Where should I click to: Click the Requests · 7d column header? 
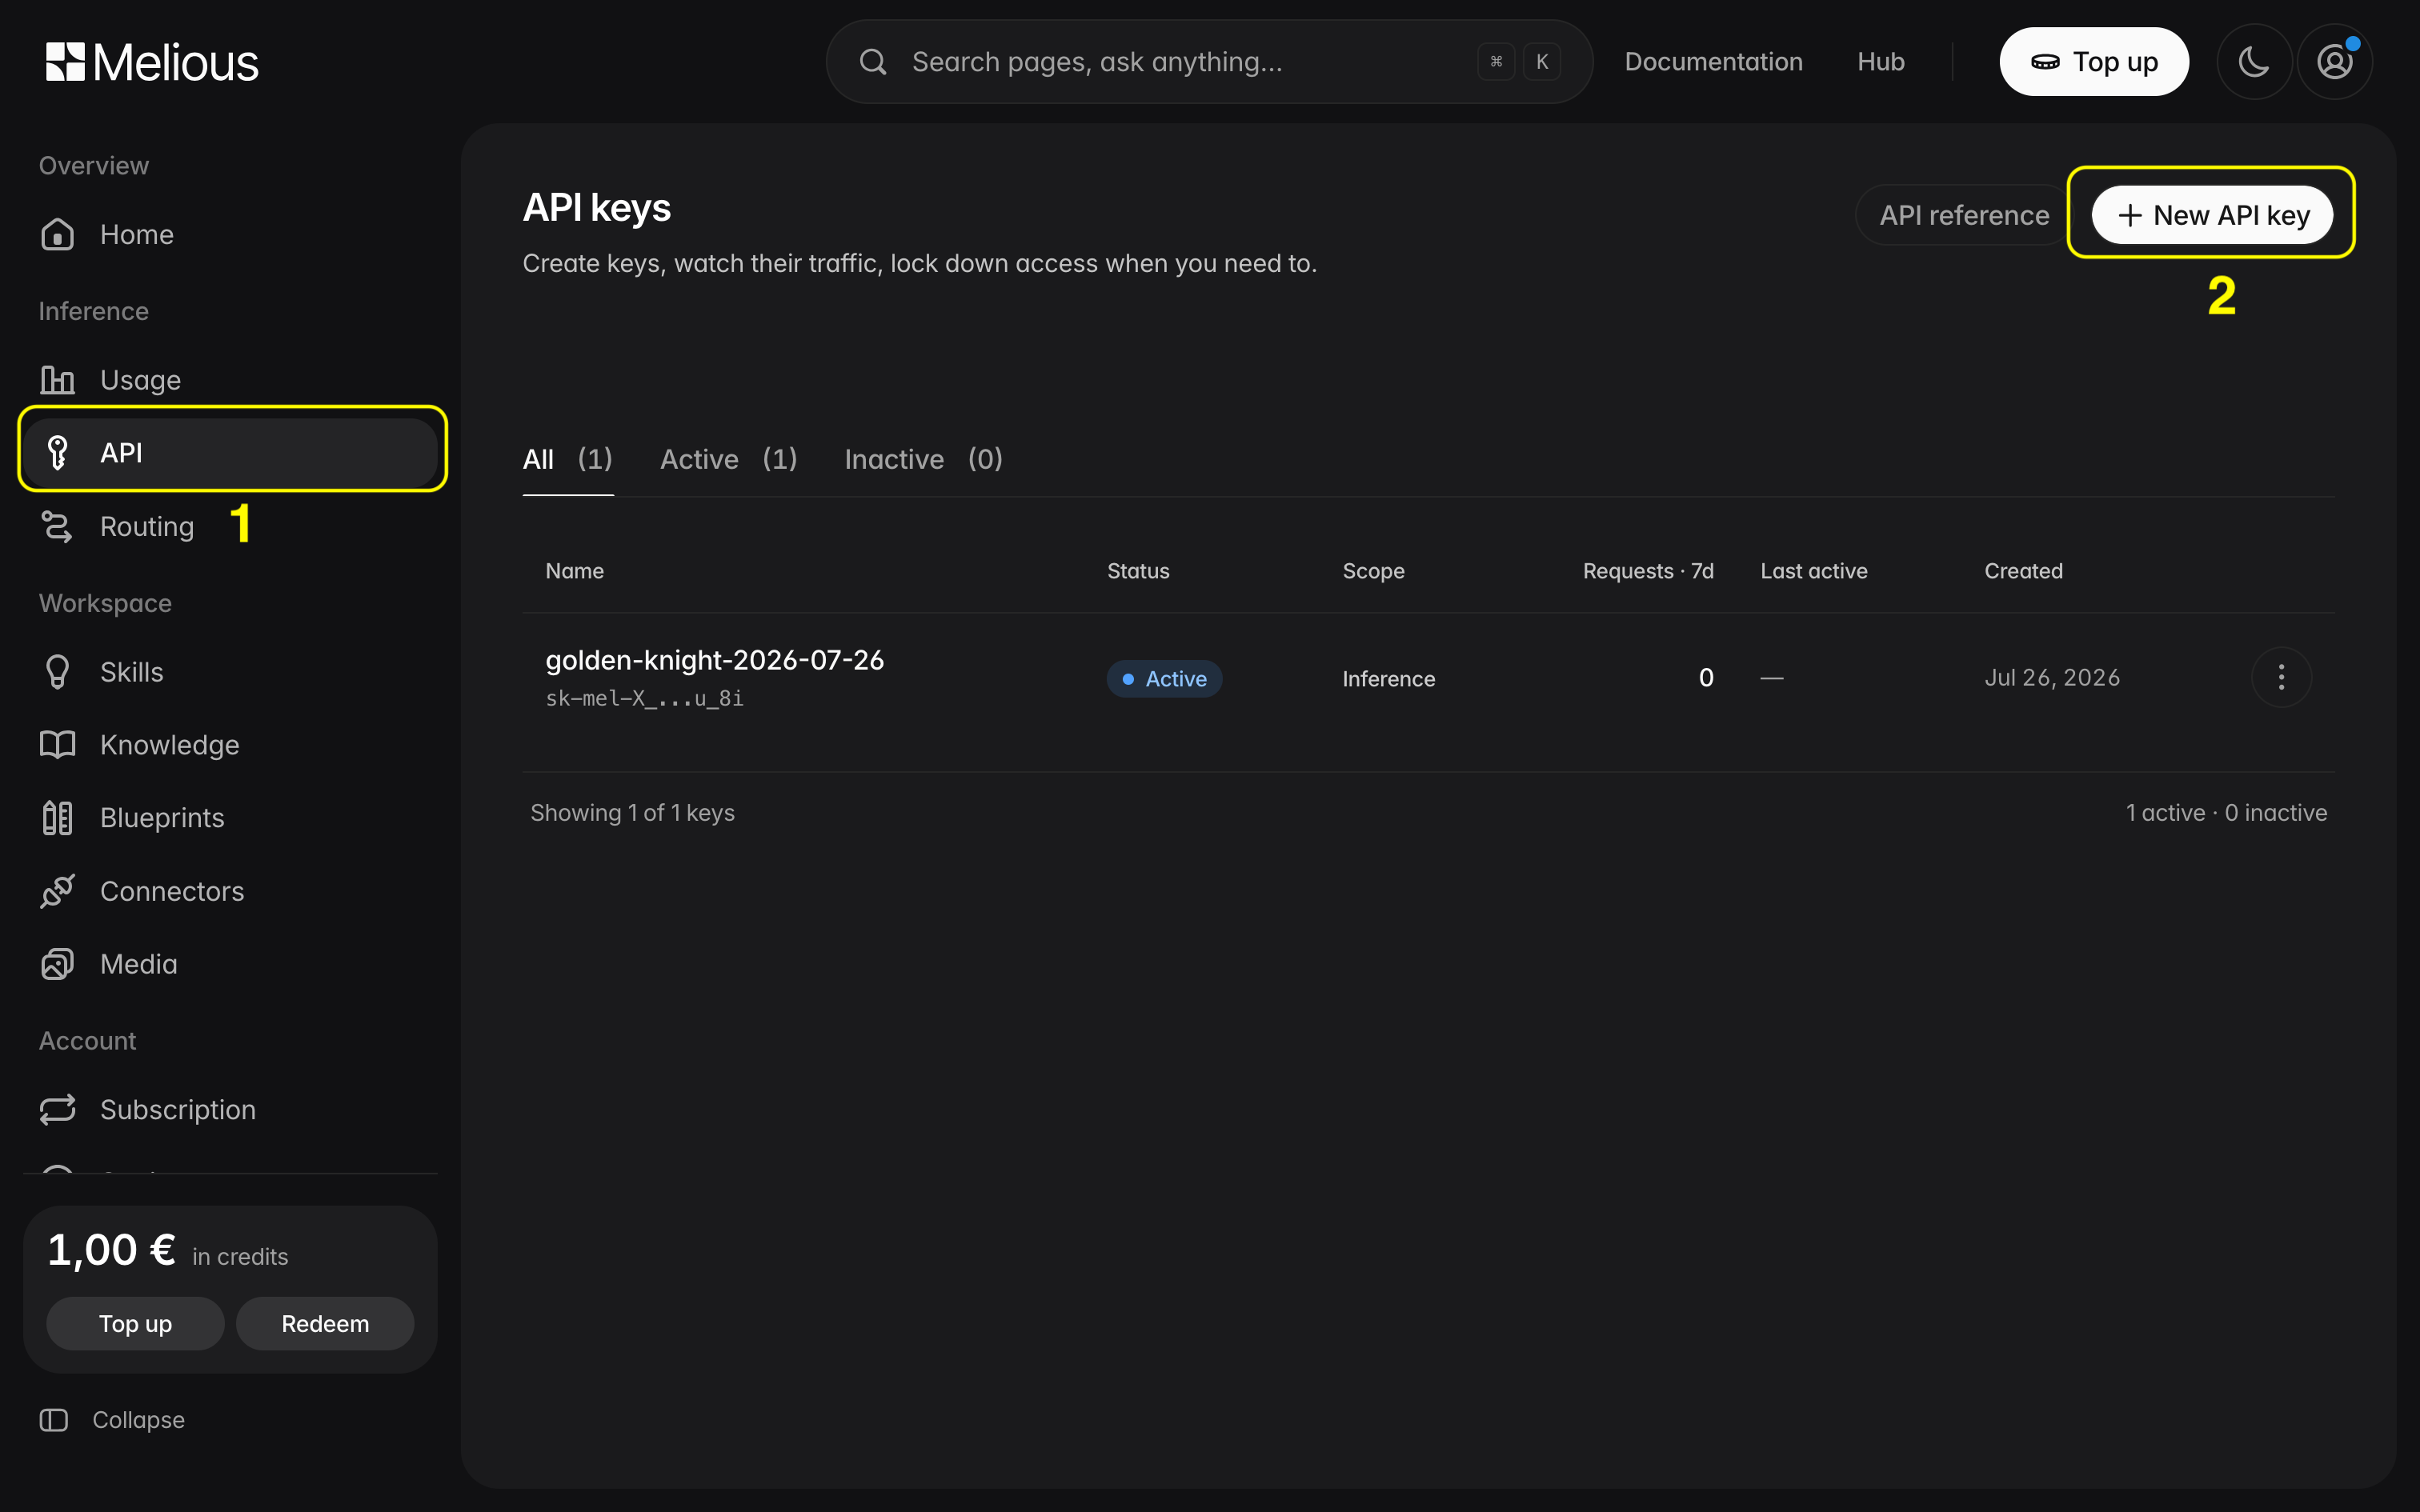1648,571
